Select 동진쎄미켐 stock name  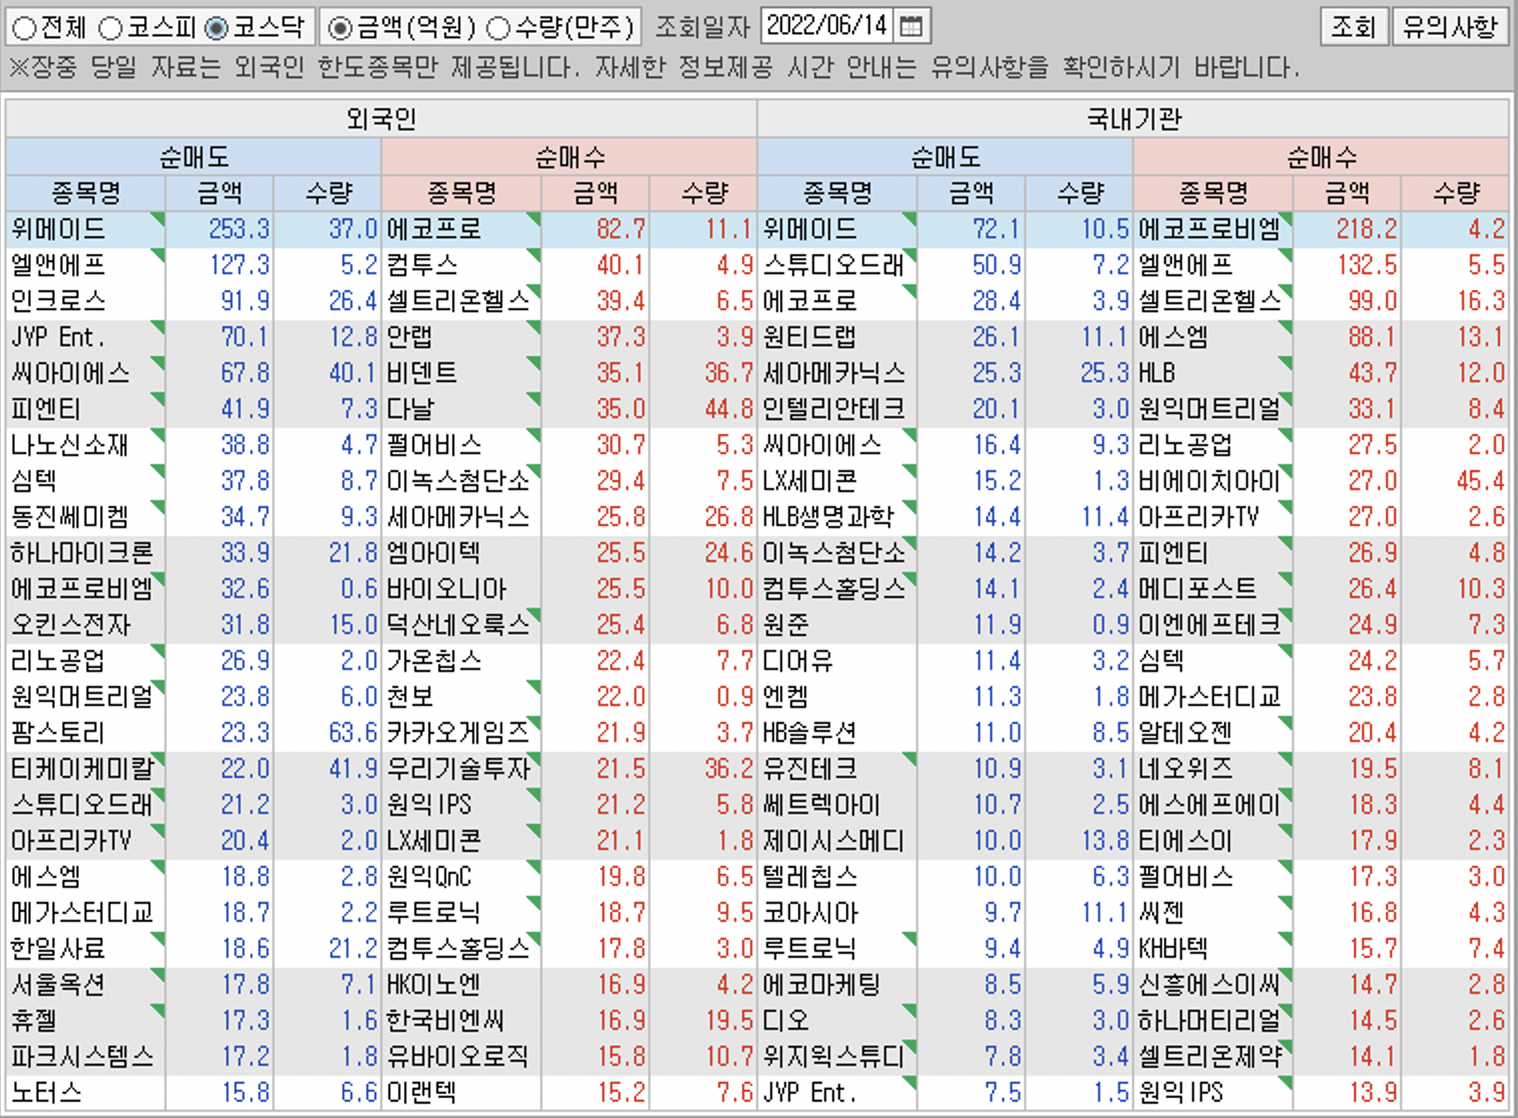[70, 517]
